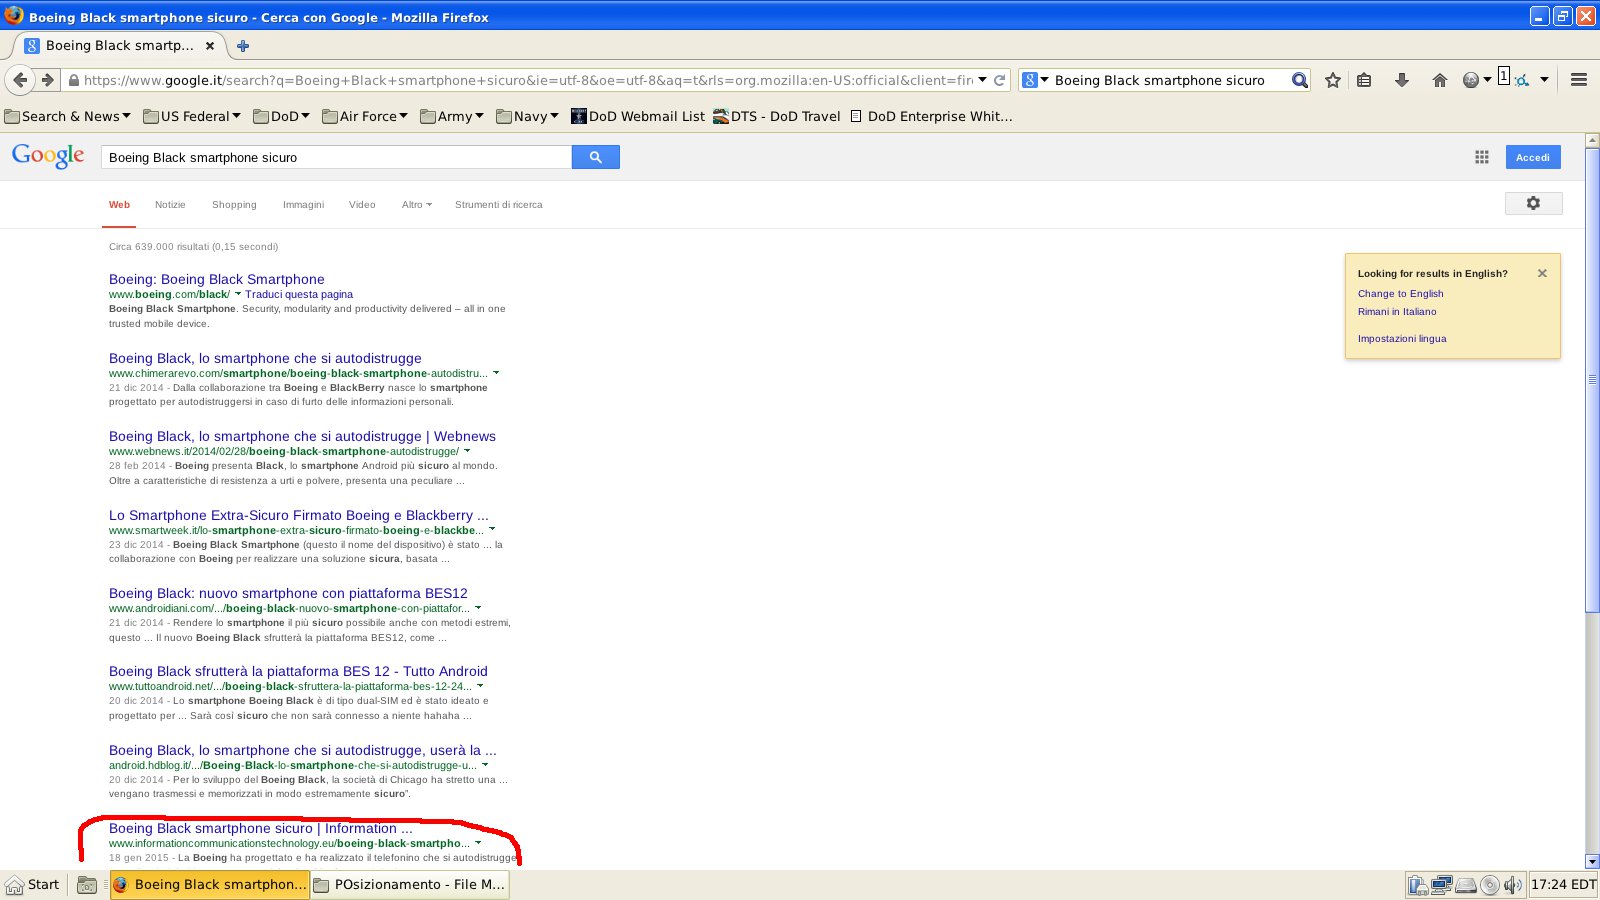Close the Boeing Black smartphone tab

(x=210, y=45)
